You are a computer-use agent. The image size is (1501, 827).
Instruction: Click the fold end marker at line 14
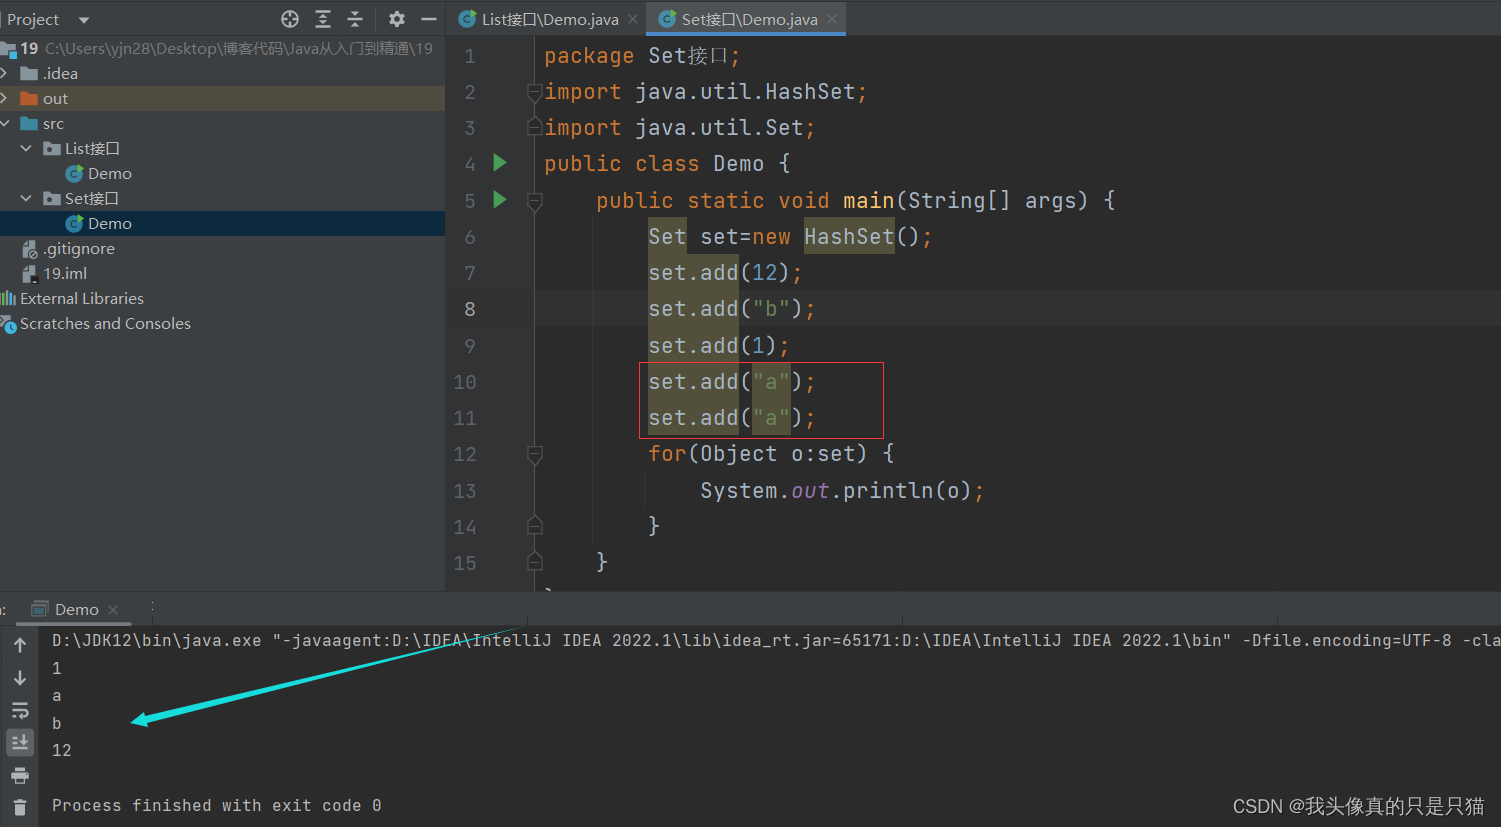[x=535, y=526]
